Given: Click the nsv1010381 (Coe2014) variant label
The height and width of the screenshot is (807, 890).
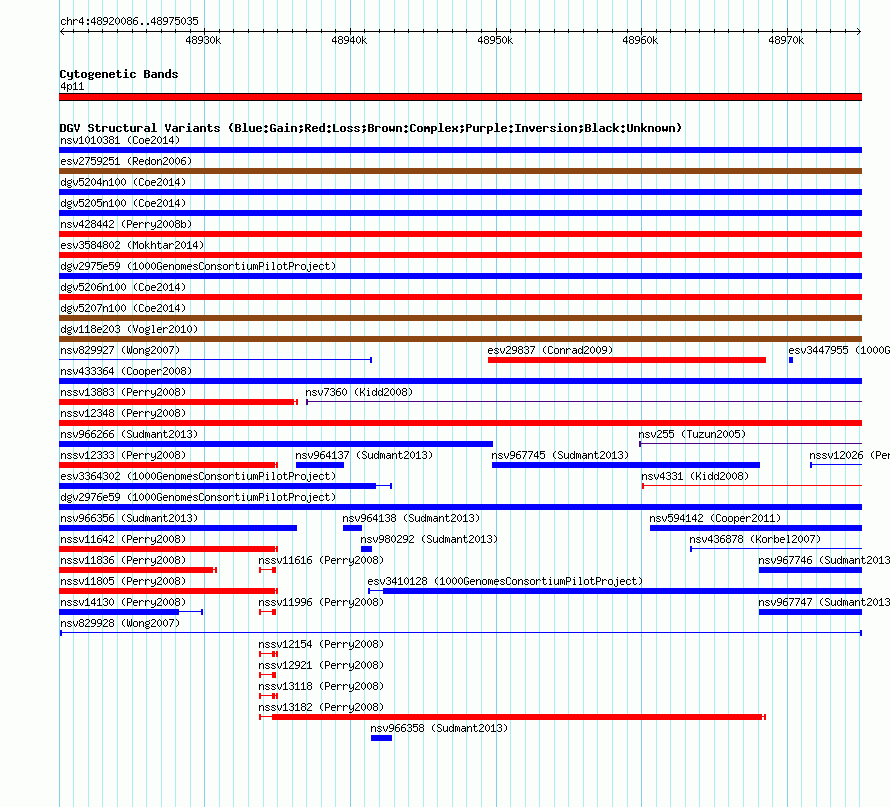Looking at the screenshot, I should point(120,140).
